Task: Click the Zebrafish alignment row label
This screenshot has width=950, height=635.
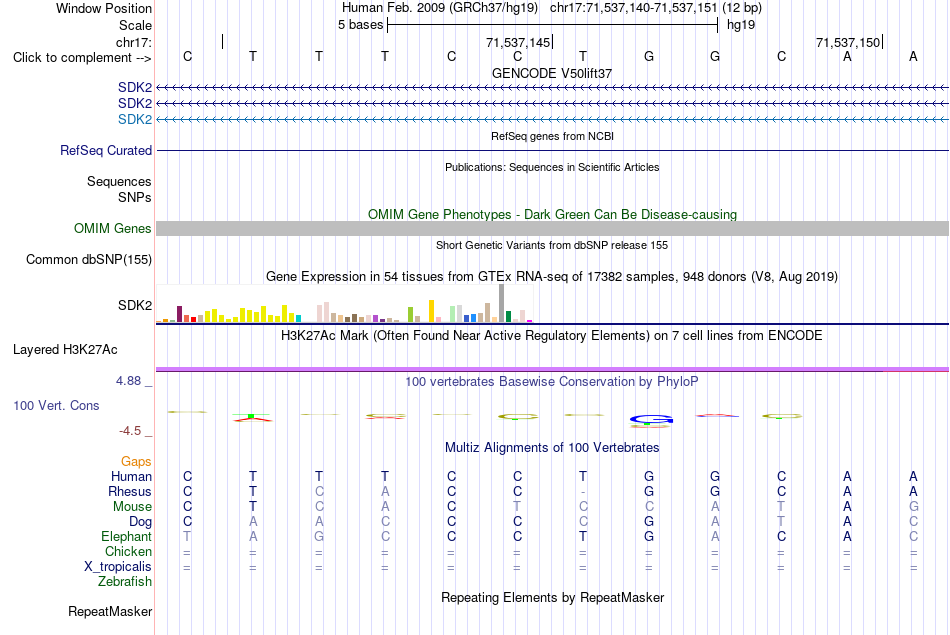Action: tap(125, 582)
